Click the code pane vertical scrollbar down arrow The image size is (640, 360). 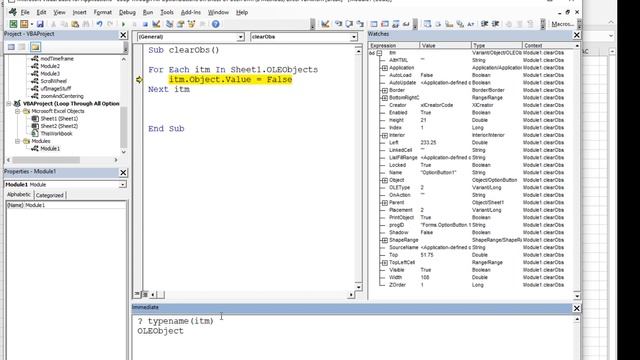pos(358,287)
